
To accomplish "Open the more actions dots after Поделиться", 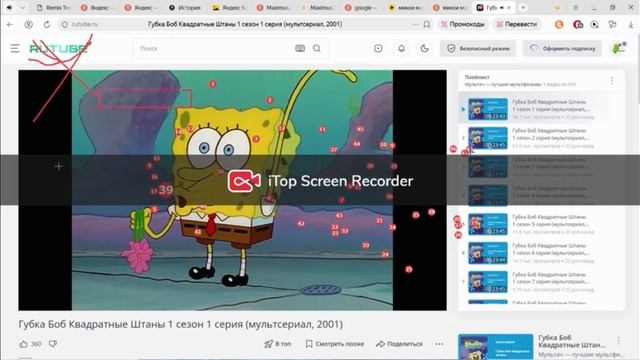I will (x=439, y=344).
